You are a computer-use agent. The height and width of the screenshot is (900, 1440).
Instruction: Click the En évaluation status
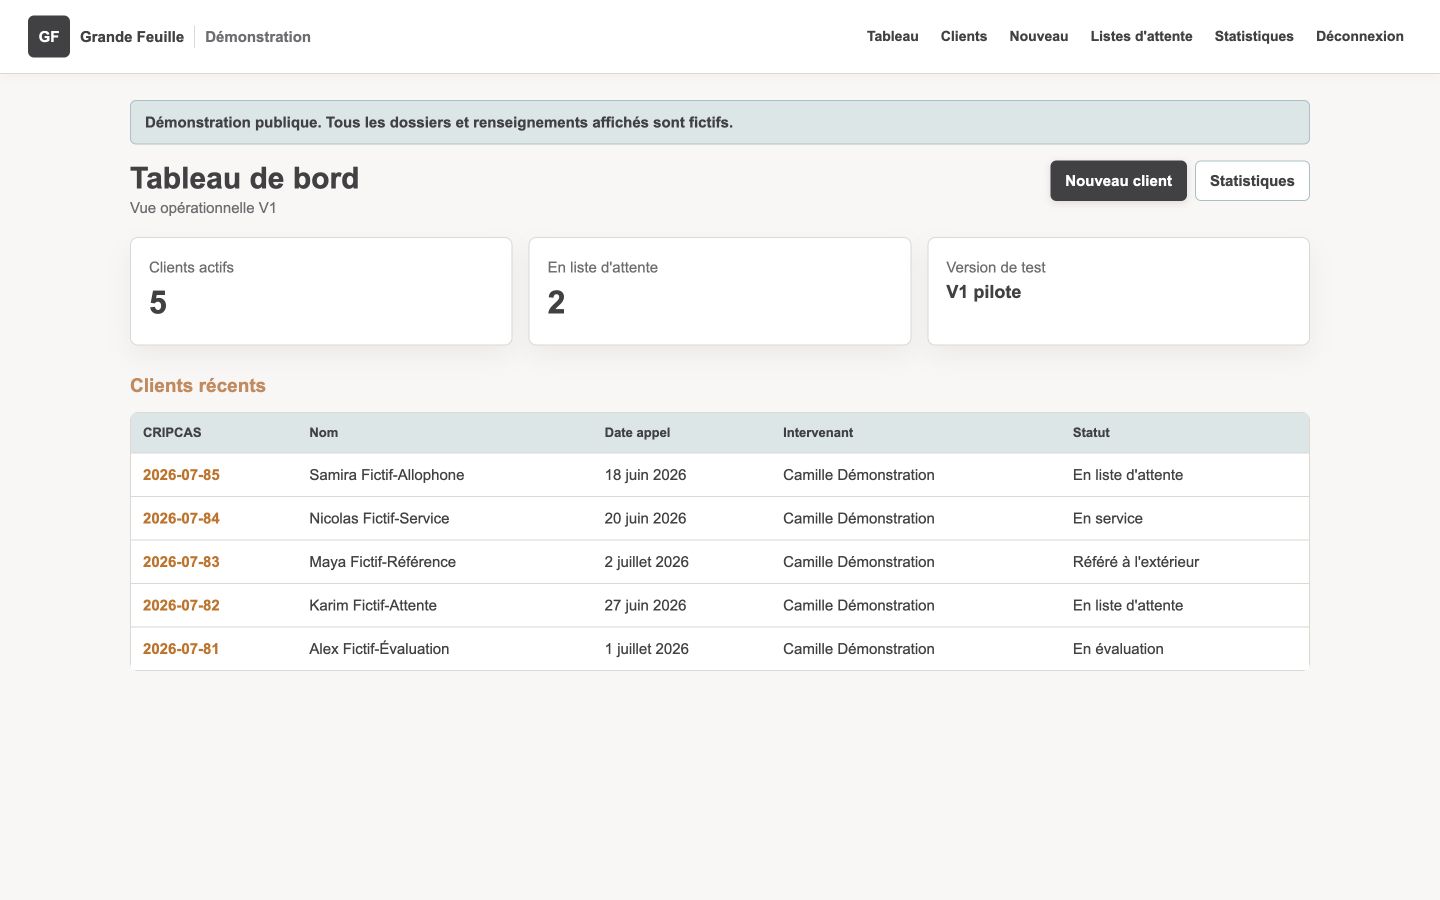pyautogui.click(x=1118, y=649)
